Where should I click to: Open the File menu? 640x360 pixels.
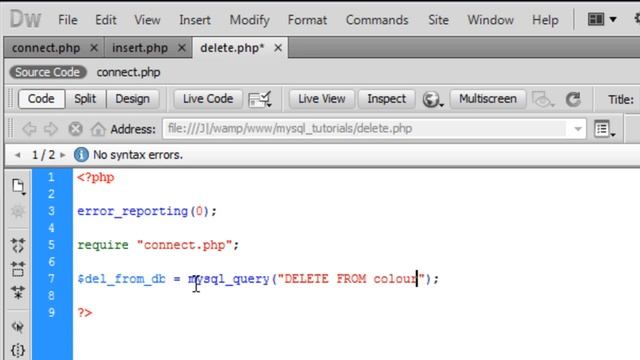pyautogui.click(x=67, y=20)
